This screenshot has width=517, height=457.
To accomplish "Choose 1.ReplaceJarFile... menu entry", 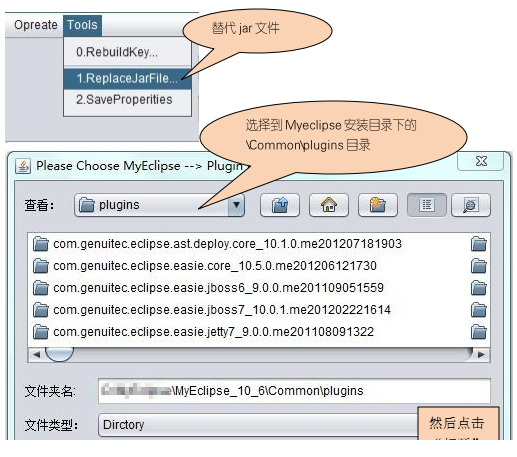I will coord(127,78).
